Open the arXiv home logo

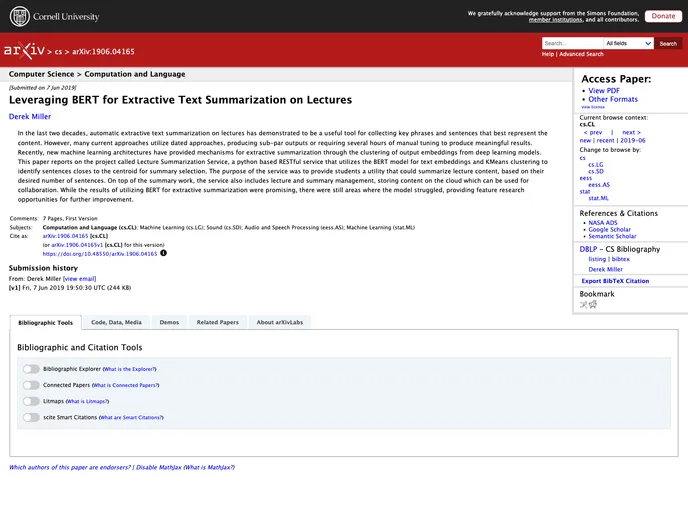click(x=24, y=50)
